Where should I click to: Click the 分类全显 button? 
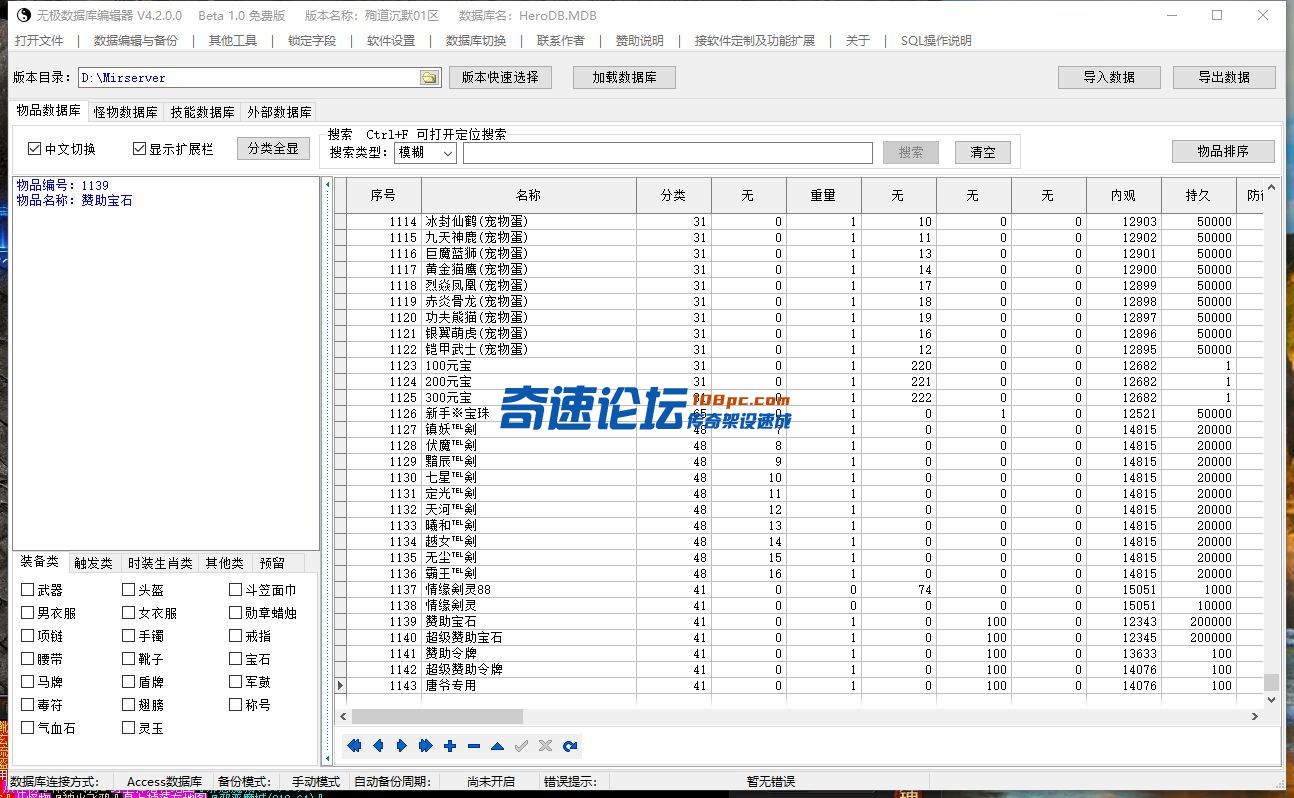pos(273,148)
